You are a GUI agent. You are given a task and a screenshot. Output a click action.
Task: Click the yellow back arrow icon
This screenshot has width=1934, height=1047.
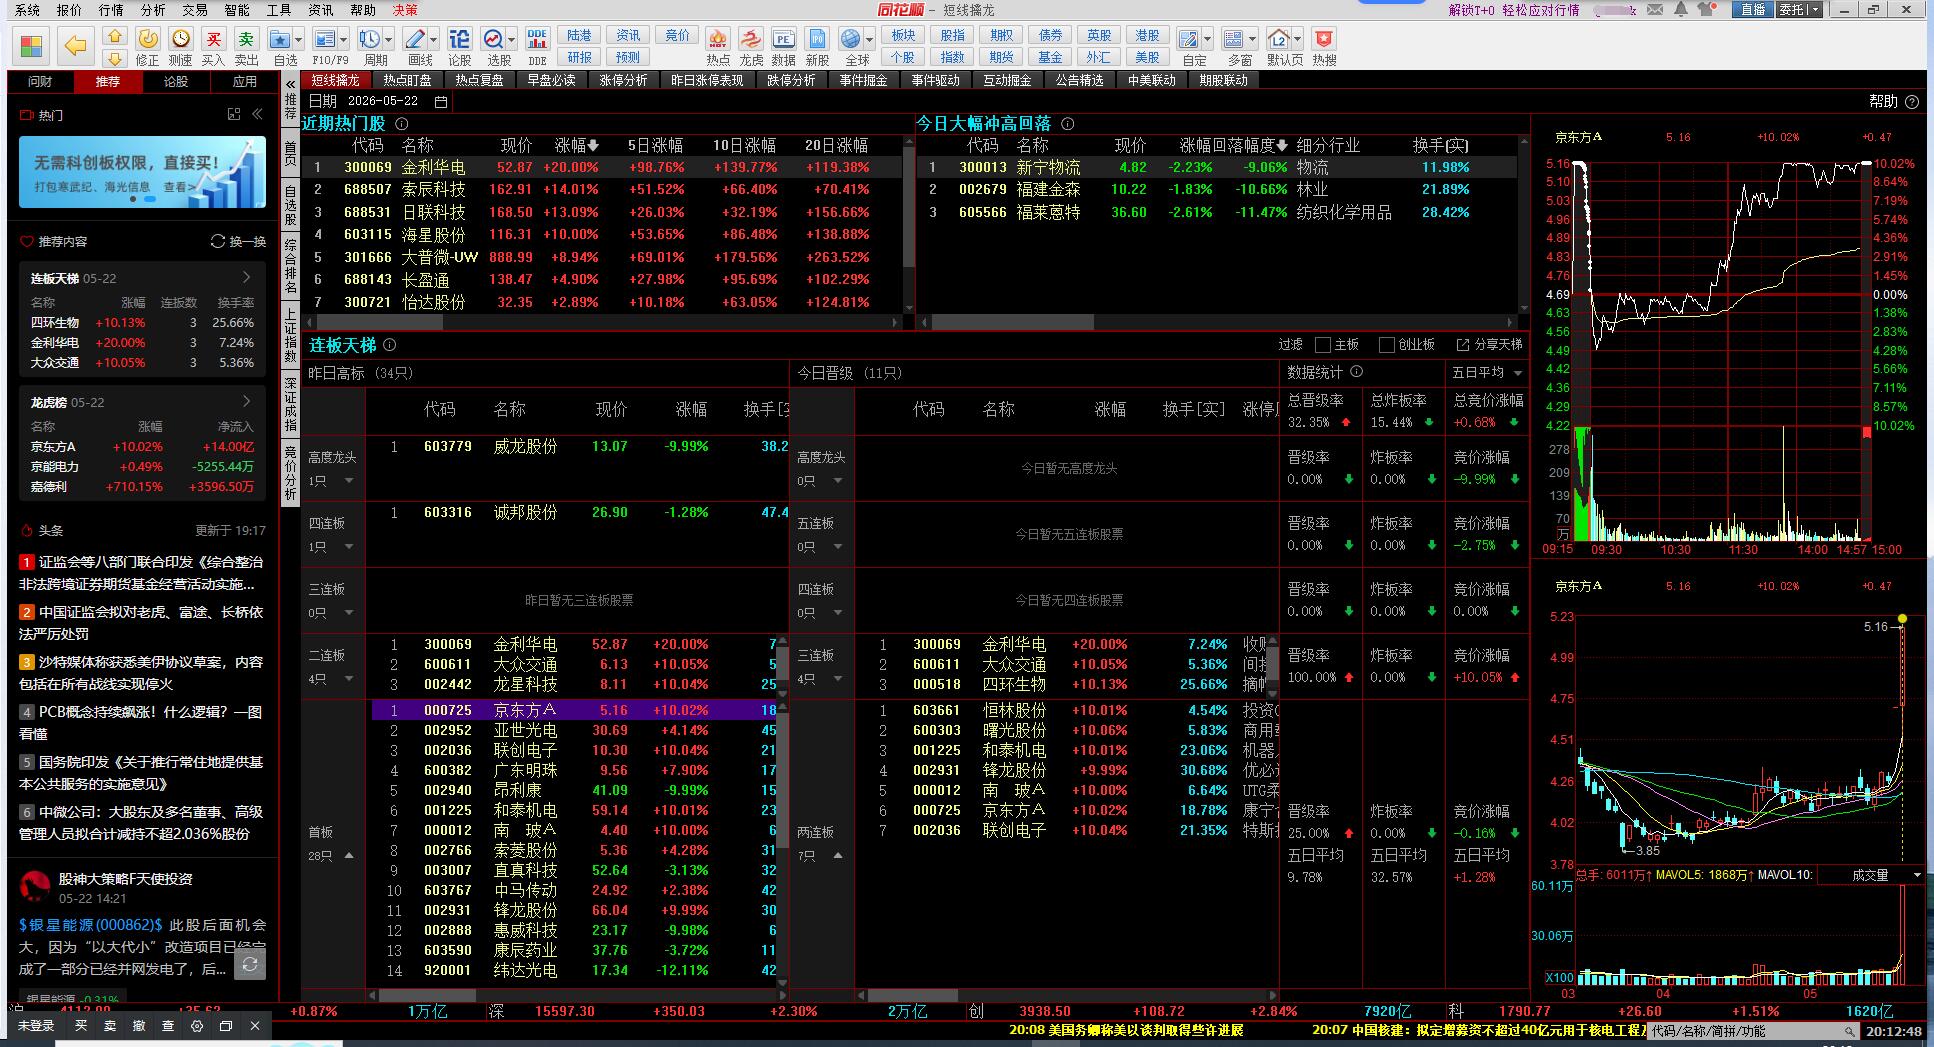point(75,46)
